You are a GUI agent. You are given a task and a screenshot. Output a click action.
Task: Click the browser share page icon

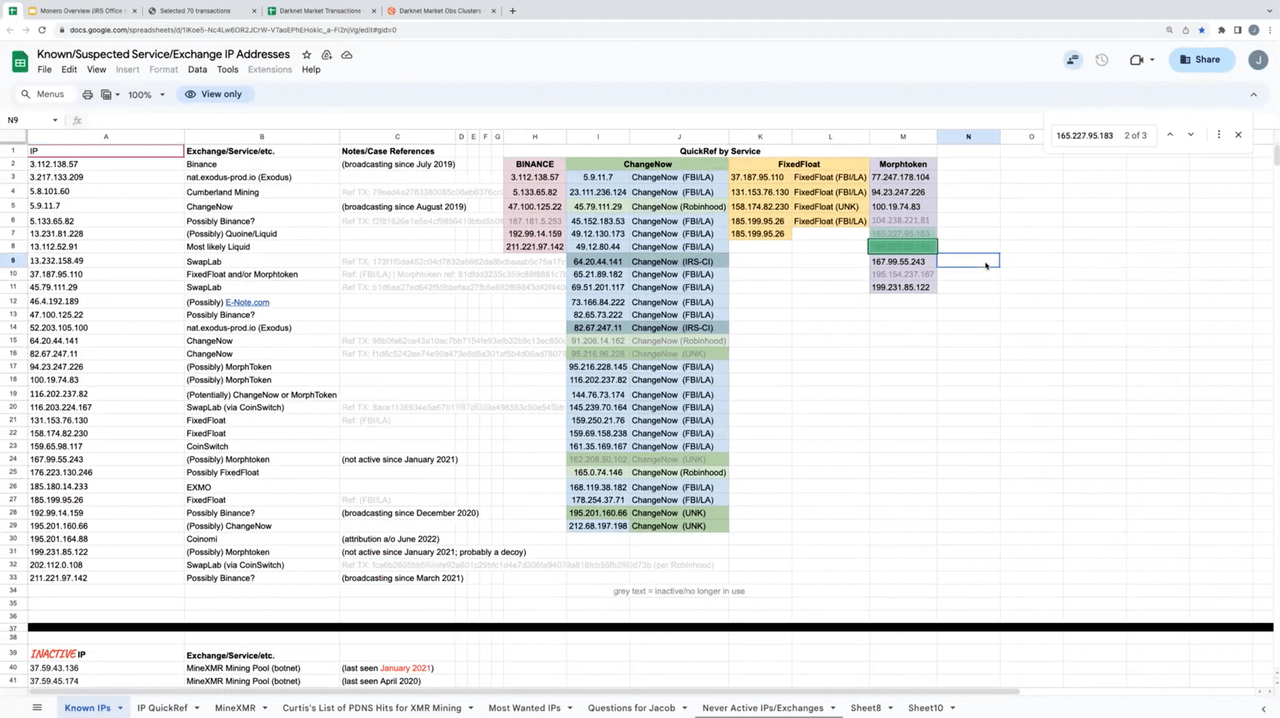(1185, 30)
